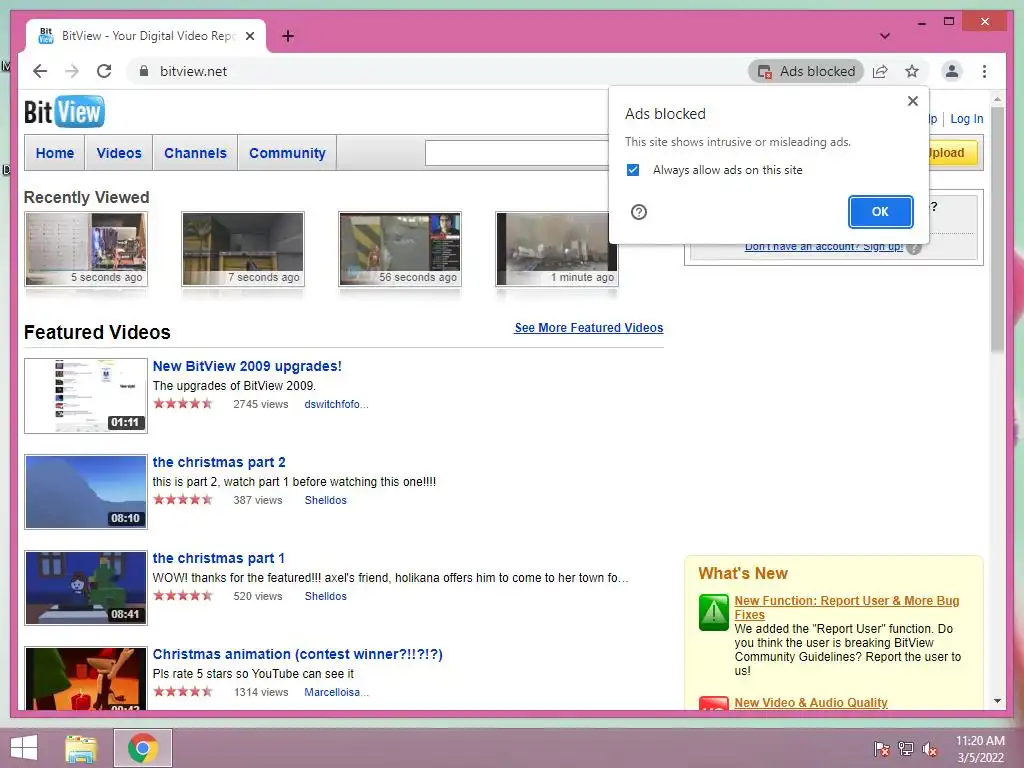
Task: Open the Windows Start menu
Action: coord(24,748)
